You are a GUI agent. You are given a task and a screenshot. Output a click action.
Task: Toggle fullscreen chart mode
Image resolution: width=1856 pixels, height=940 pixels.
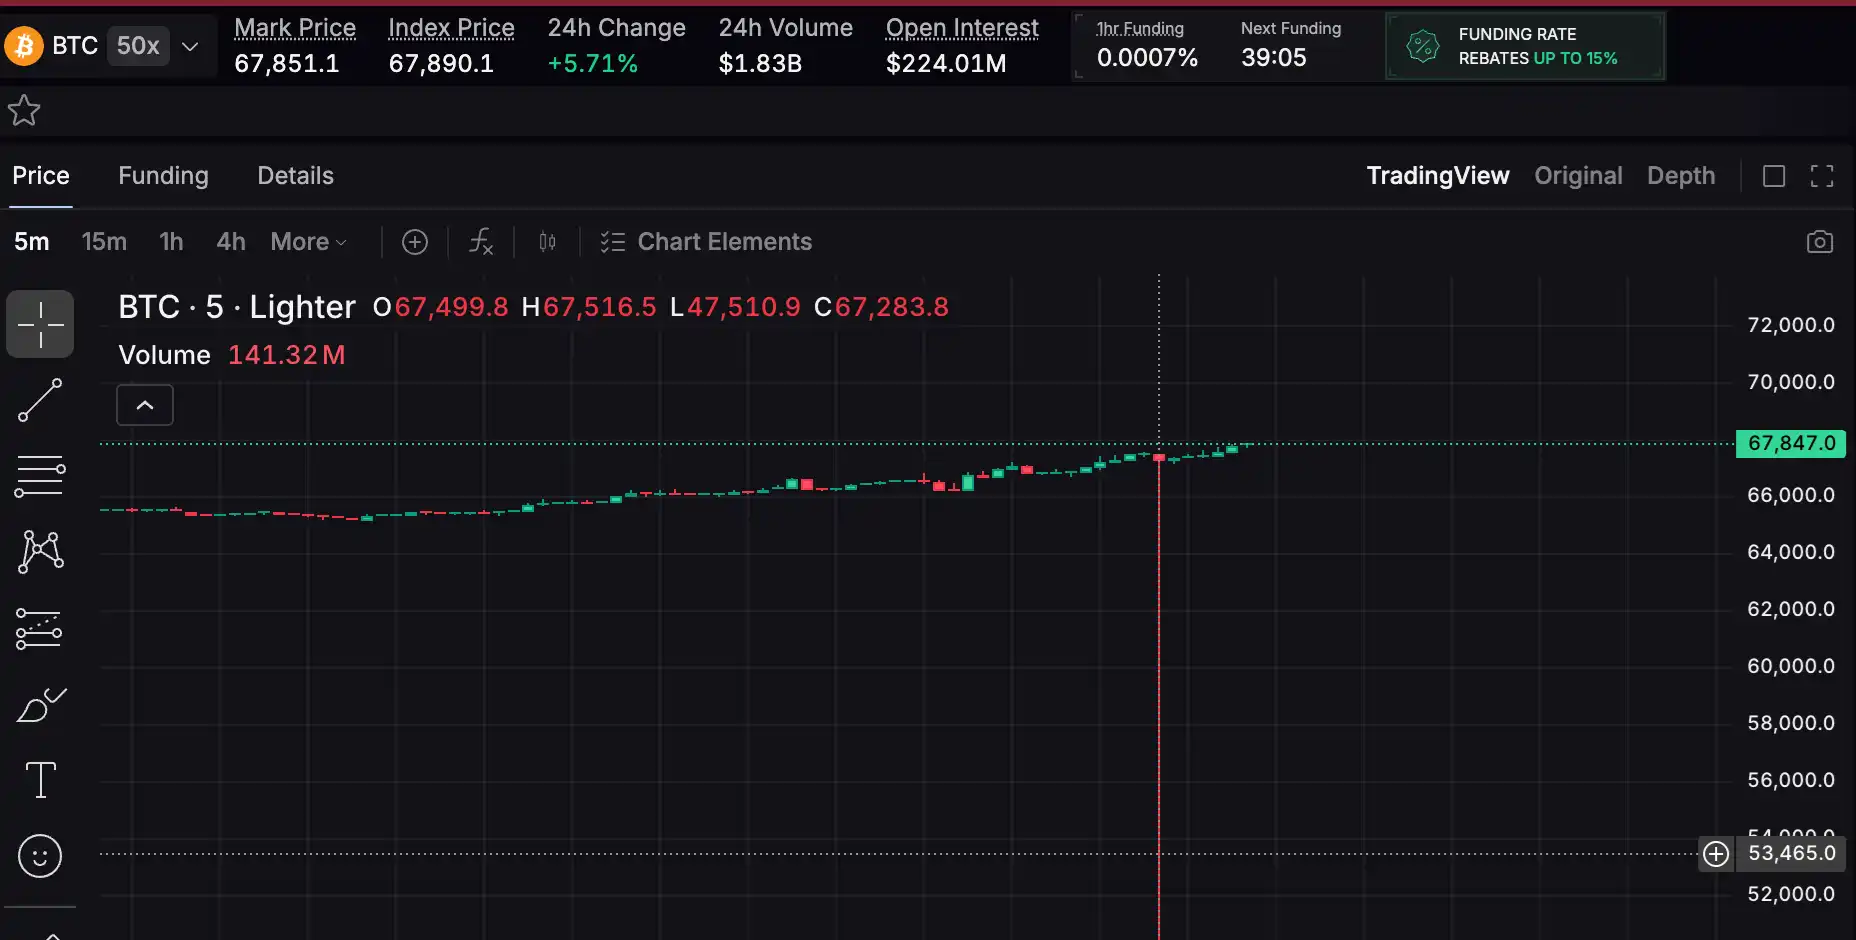pyautogui.click(x=1821, y=176)
